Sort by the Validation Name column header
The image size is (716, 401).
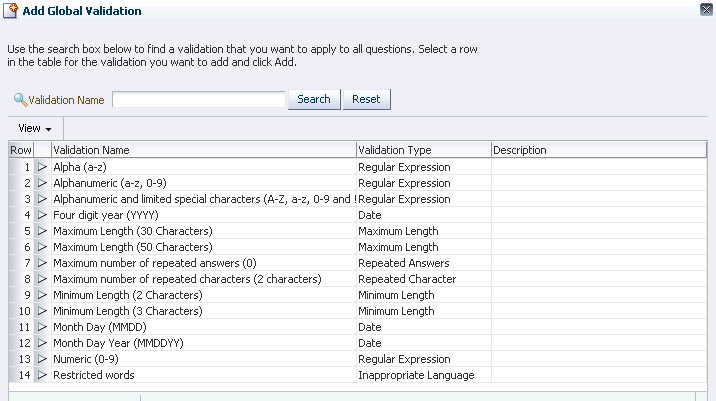204,150
